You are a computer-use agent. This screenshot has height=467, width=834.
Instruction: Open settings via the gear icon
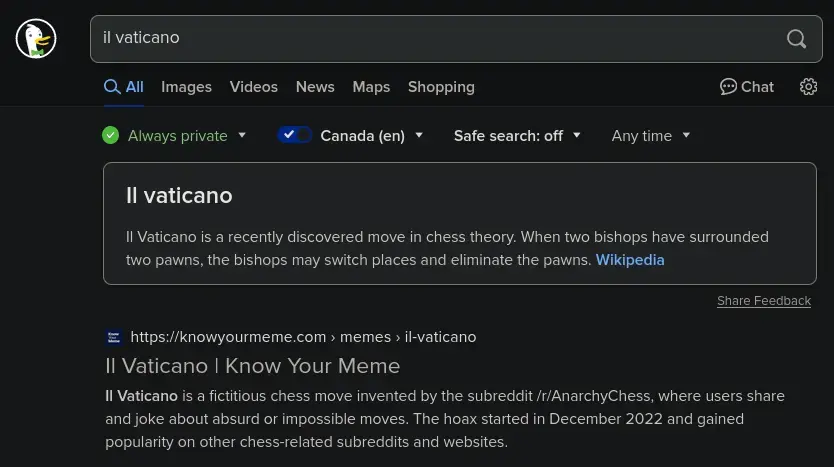[808, 87]
